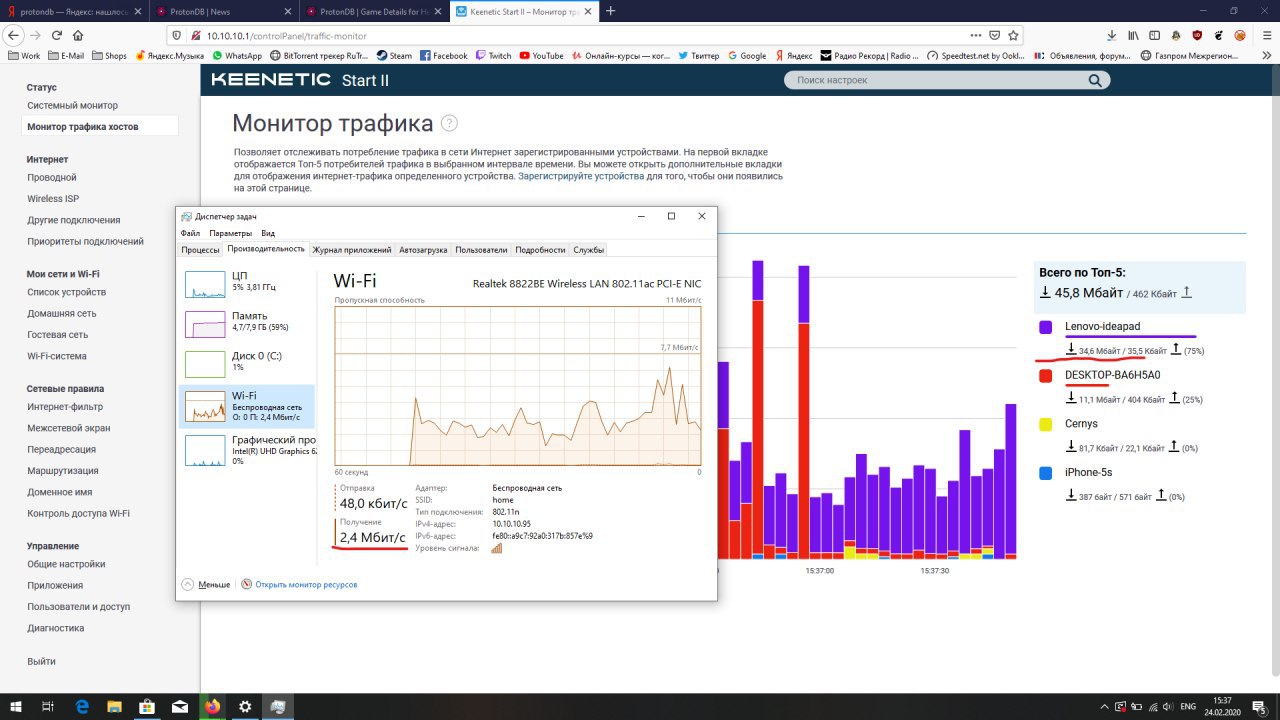Click Выйти to log out of Keenetic
This screenshot has width=1280, height=720.
[x=41, y=661]
